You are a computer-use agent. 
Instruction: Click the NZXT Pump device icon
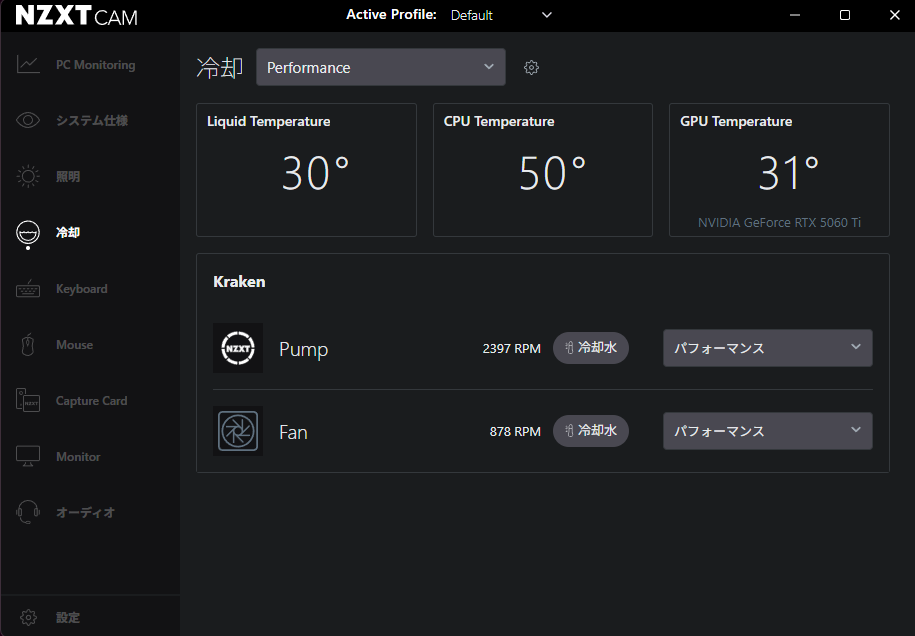pos(238,348)
